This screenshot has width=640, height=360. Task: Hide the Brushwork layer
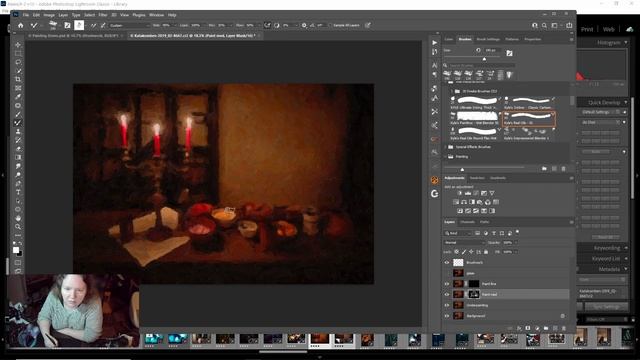tap(447, 263)
